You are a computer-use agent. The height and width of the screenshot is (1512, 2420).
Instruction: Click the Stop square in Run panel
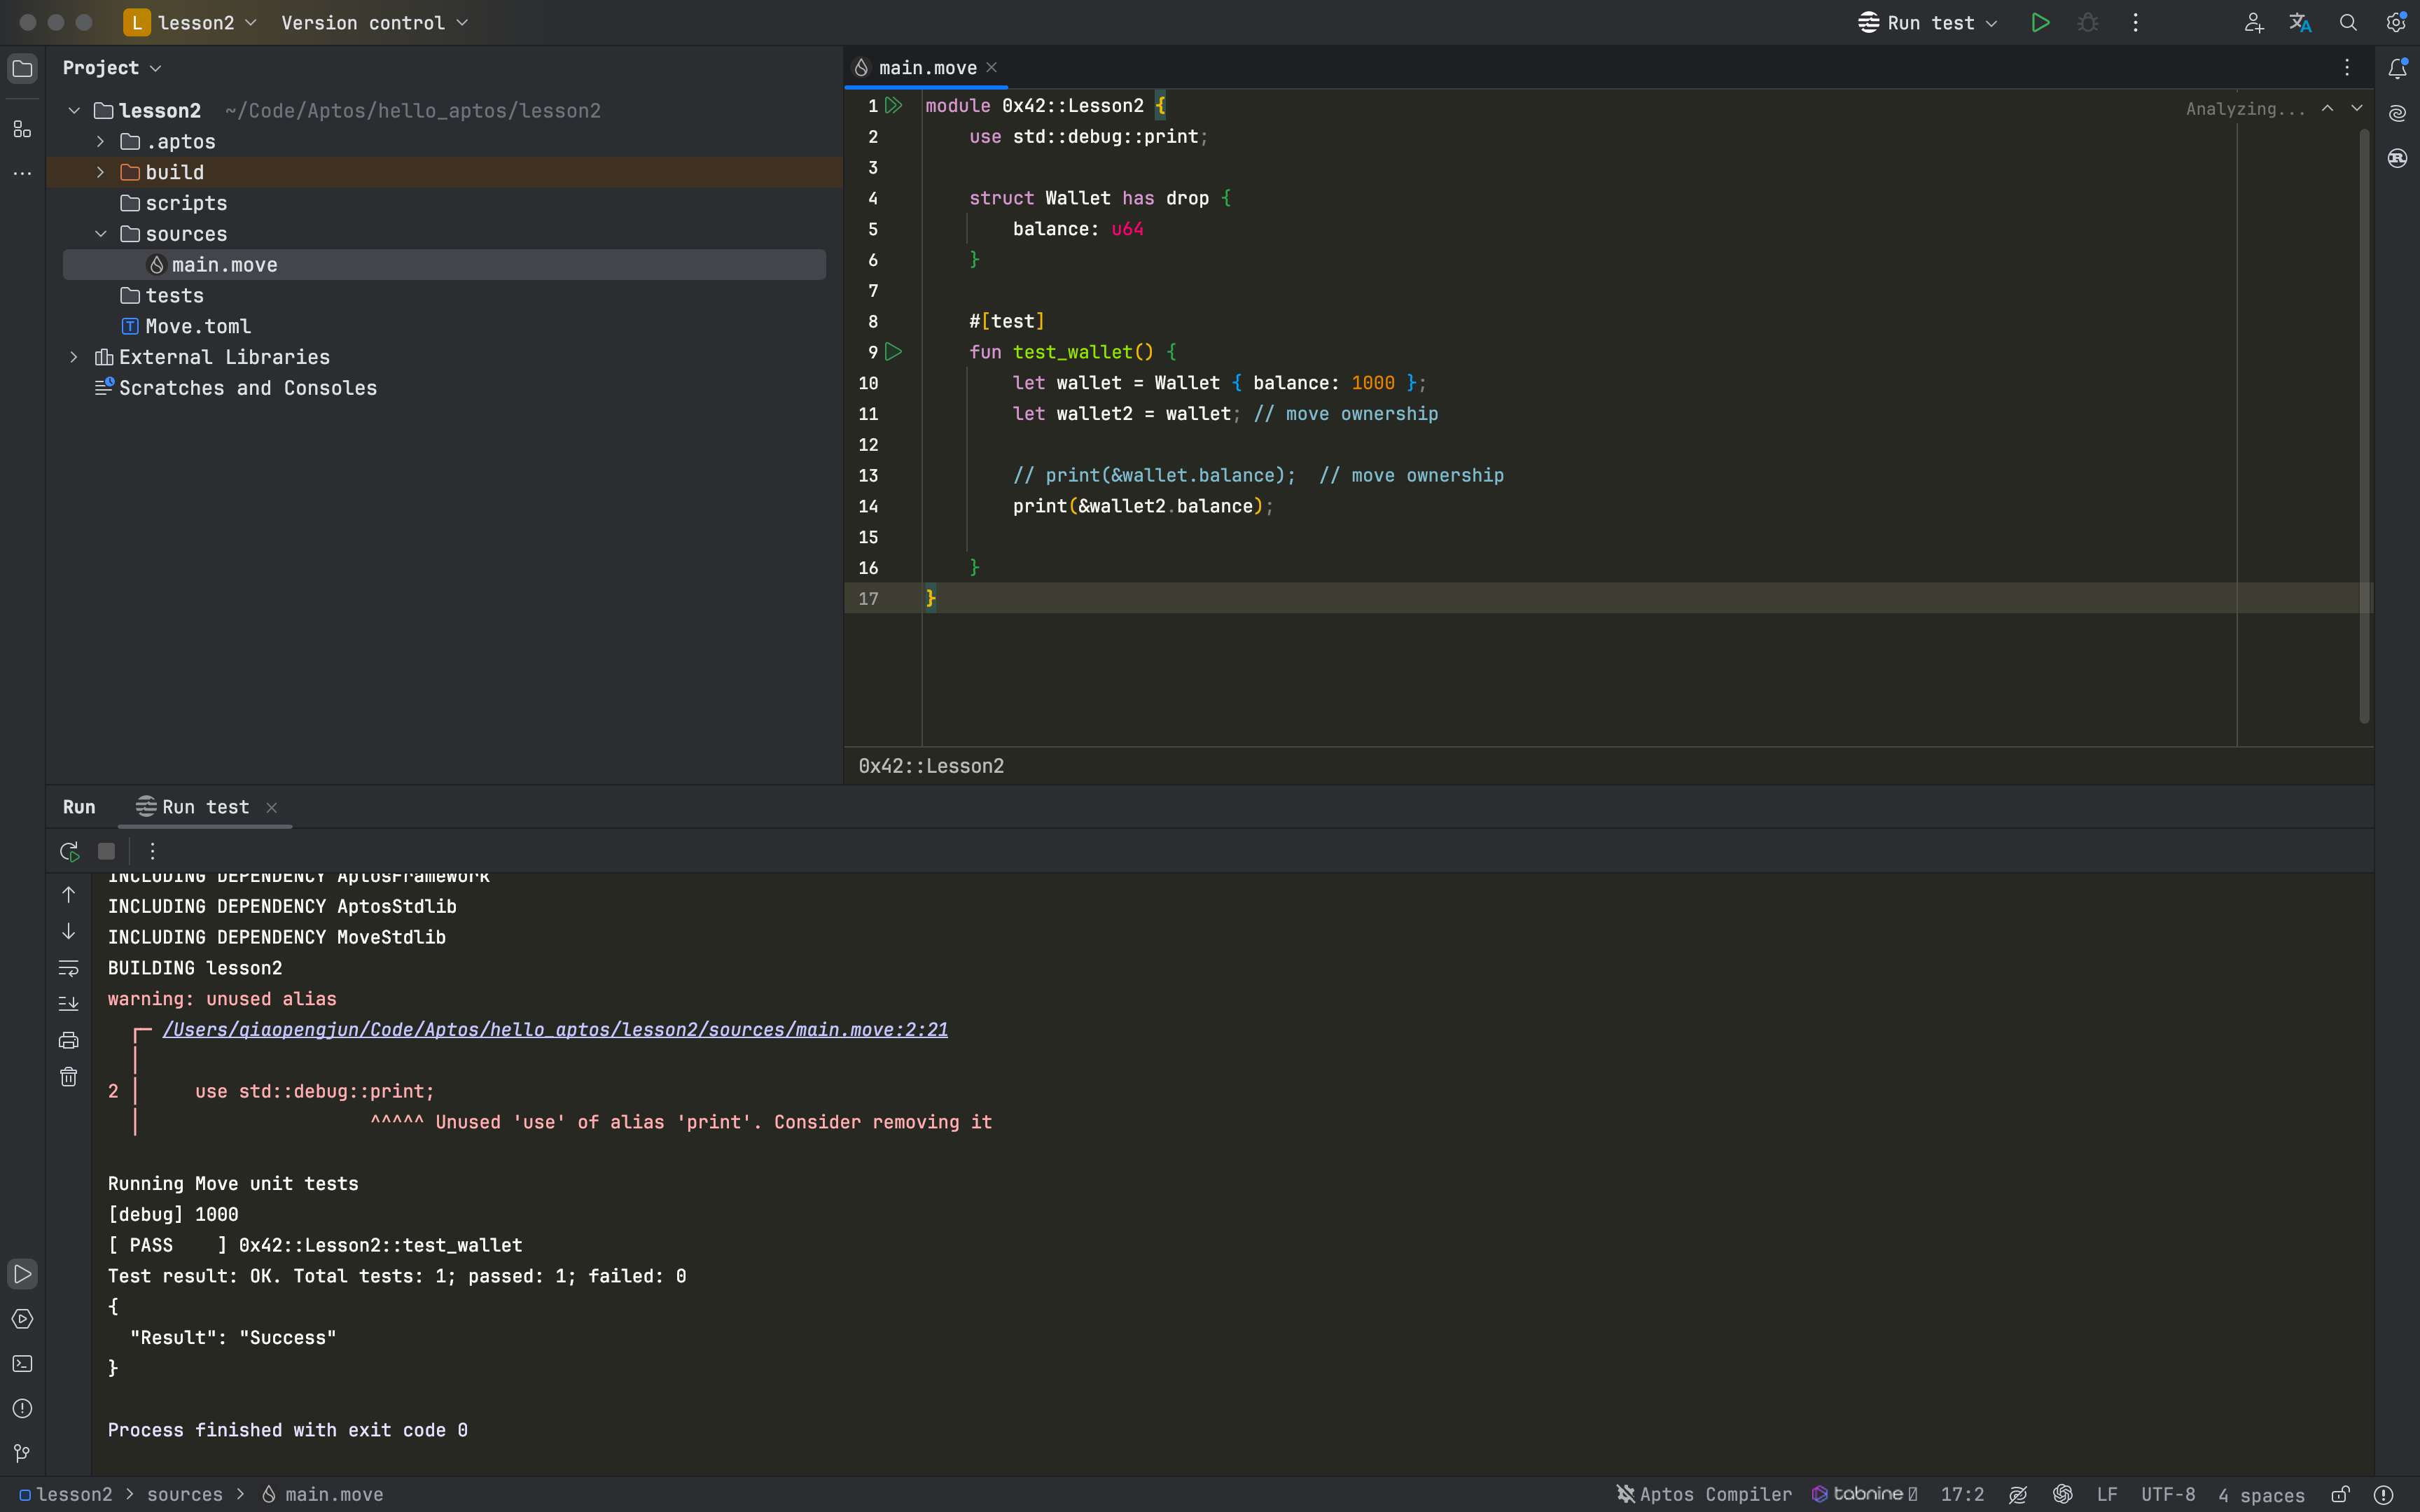106,851
